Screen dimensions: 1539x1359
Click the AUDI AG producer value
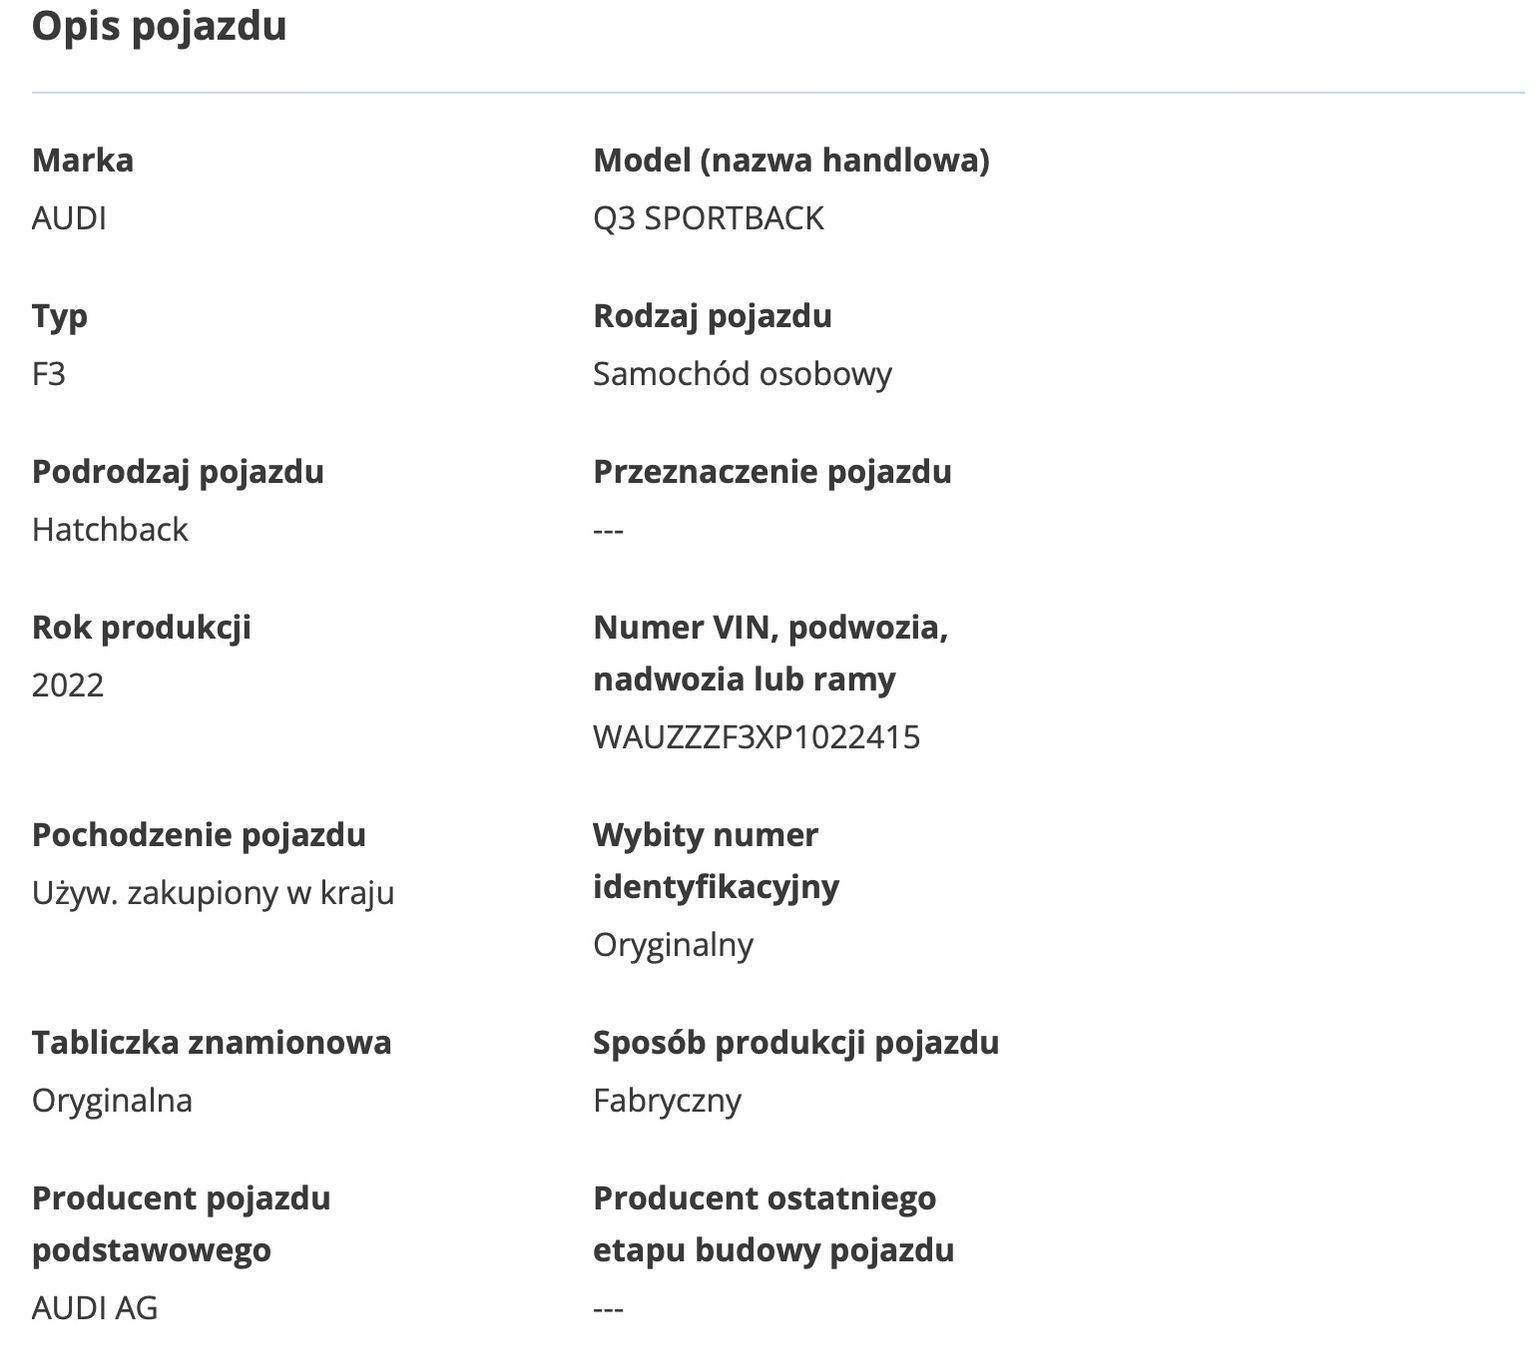95,1308
